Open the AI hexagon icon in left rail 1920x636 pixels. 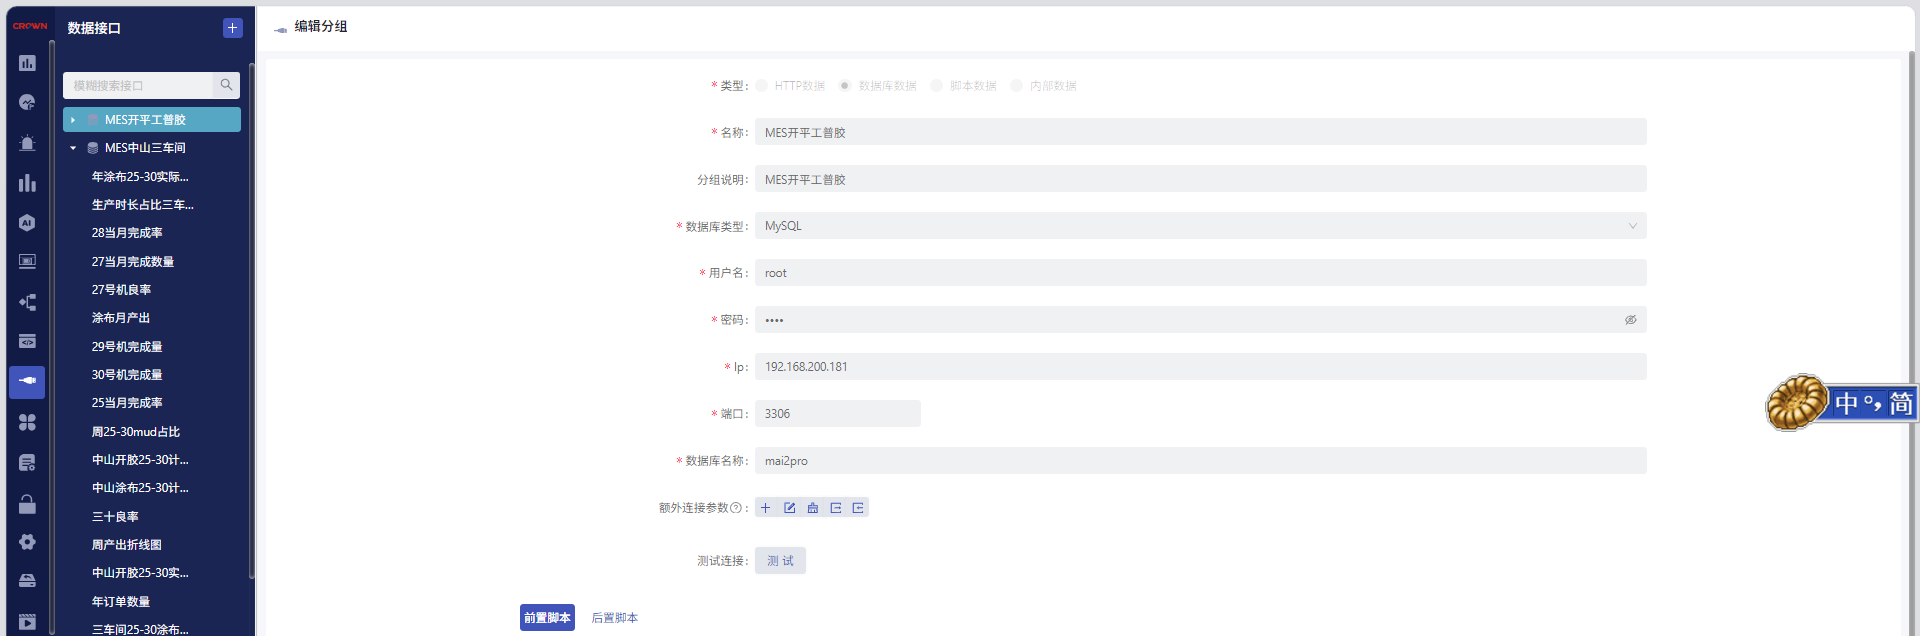tap(27, 223)
